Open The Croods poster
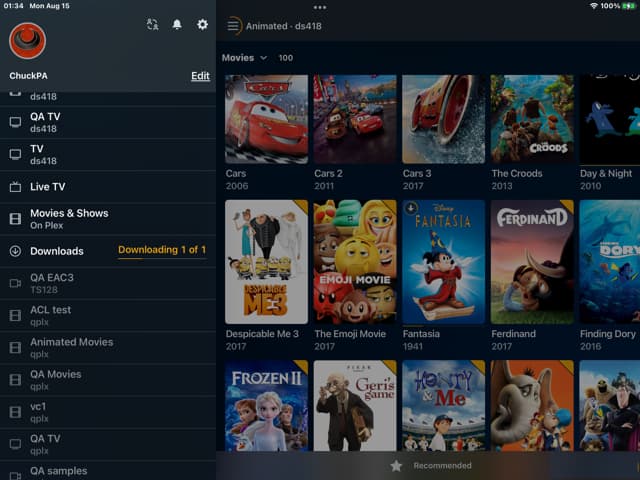Image resolution: width=640 pixels, height=480 pixels. [x=532, y=119]
